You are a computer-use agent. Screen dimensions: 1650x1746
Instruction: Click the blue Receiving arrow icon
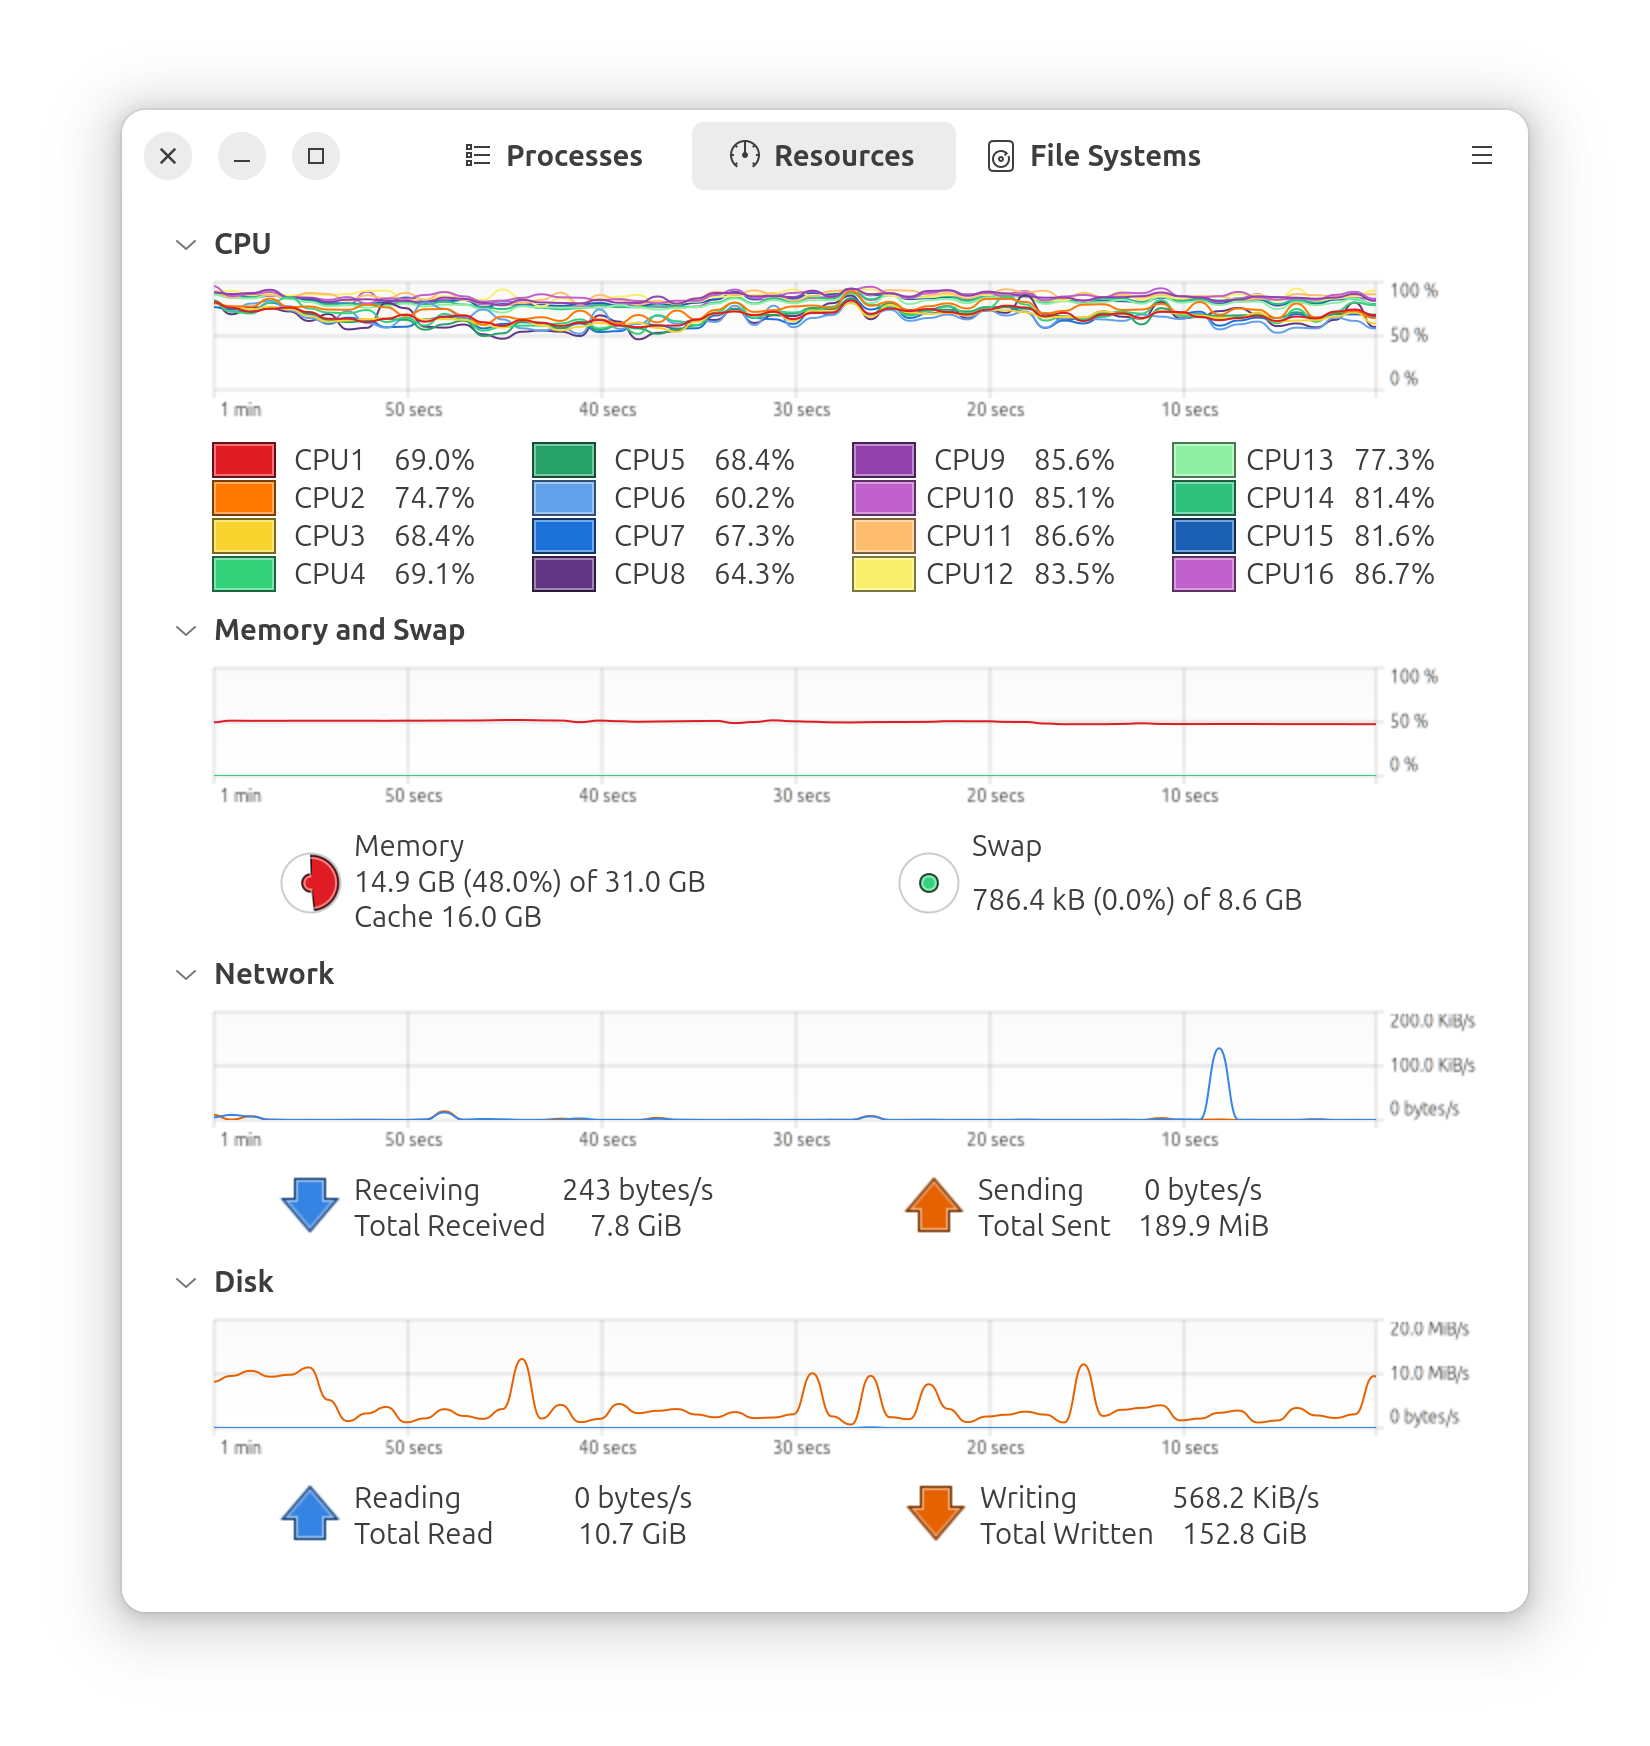tap(310, 1205)
